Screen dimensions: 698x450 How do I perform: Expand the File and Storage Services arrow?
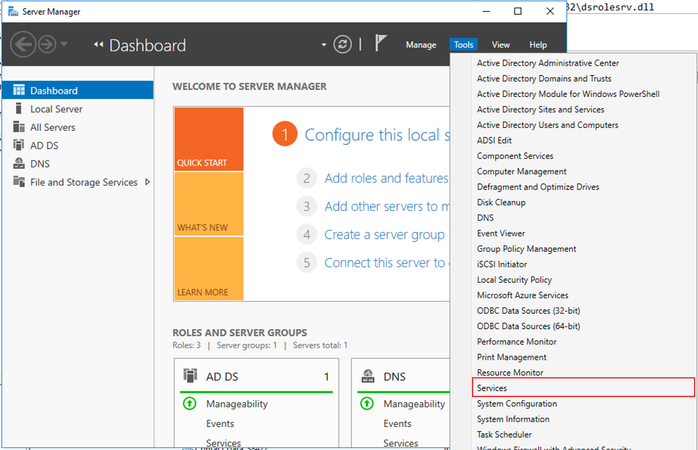click(x=148, y=182)
